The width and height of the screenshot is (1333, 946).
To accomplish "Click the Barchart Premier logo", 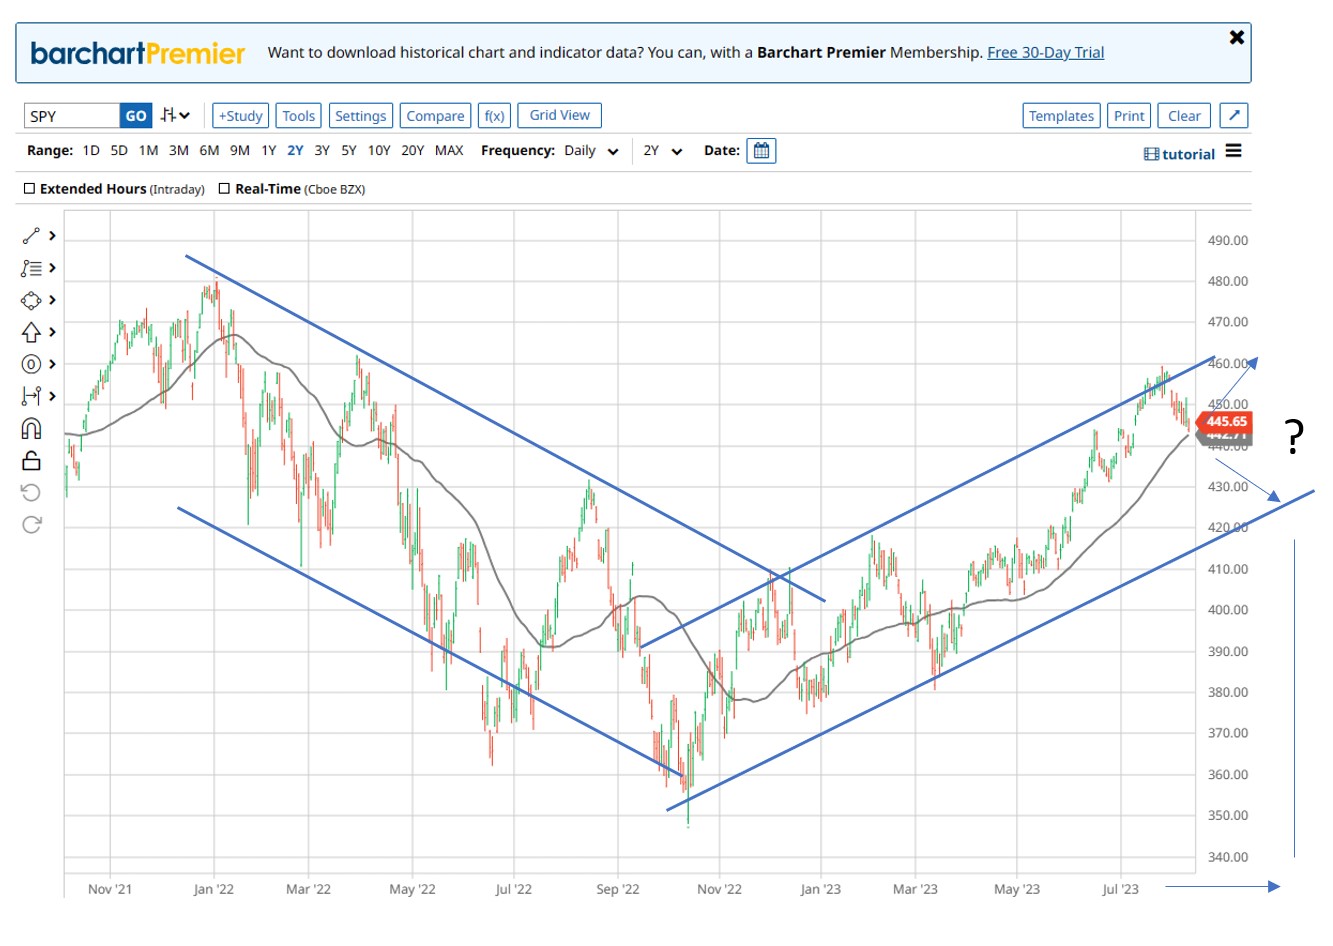I will click(138, 53).
